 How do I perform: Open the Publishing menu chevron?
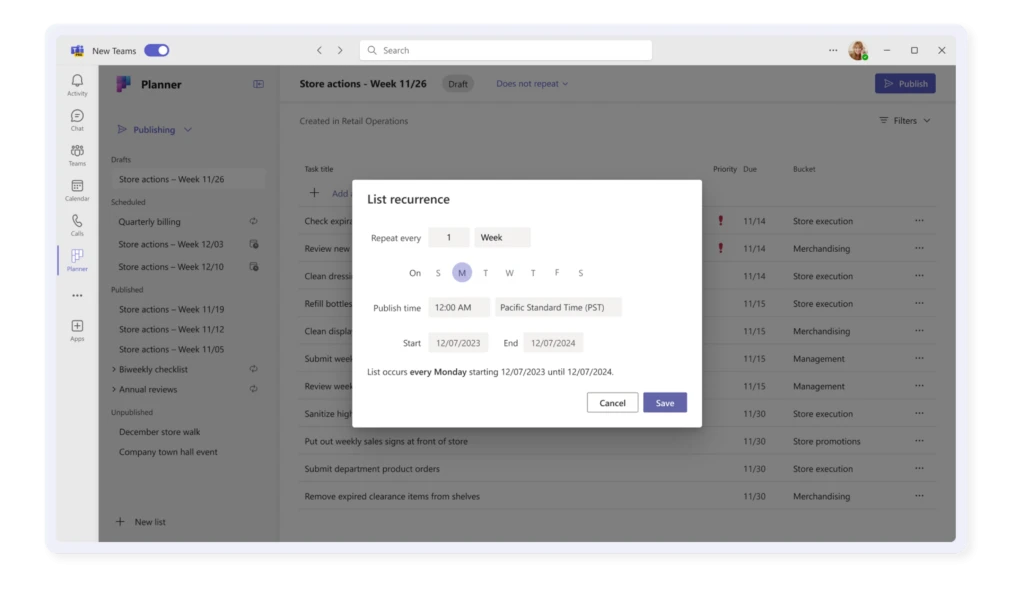click(x=190, y=129)
